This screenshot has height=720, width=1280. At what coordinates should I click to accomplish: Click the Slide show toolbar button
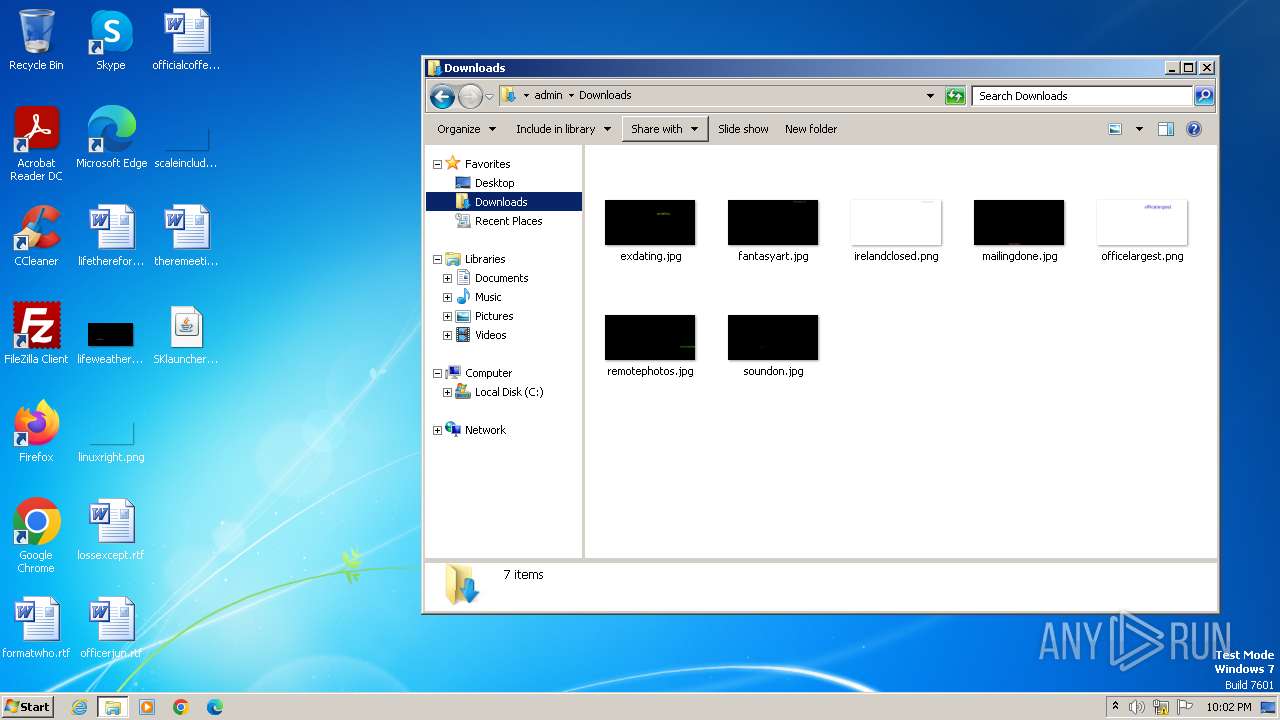pos(743,129)
